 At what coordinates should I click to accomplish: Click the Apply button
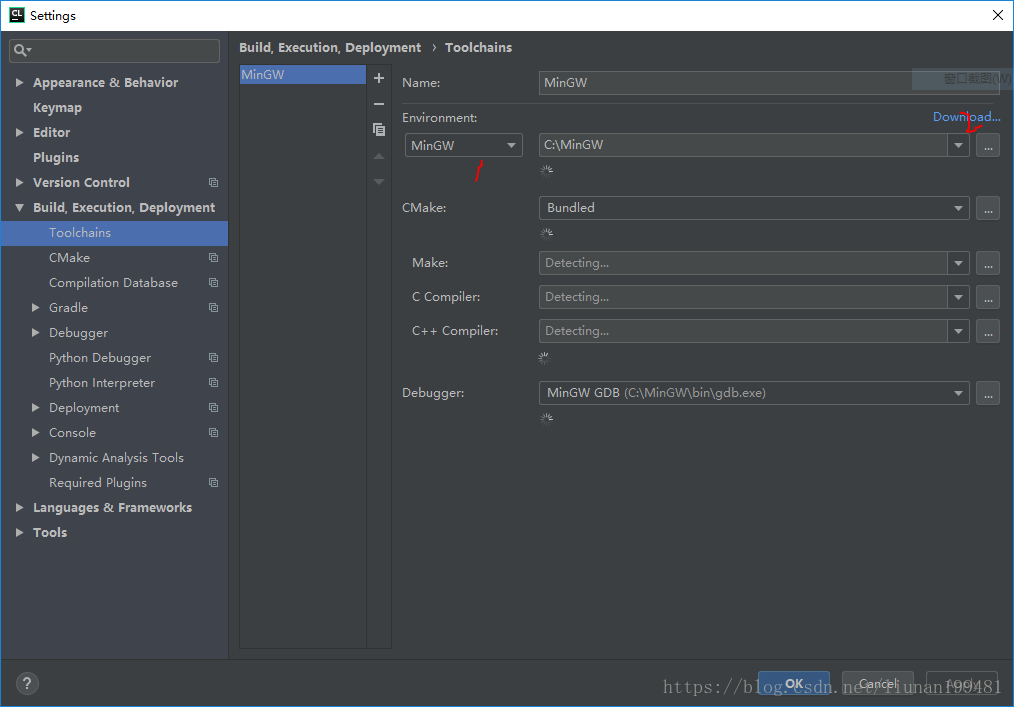pyautogui.click(x=962, y=684)
